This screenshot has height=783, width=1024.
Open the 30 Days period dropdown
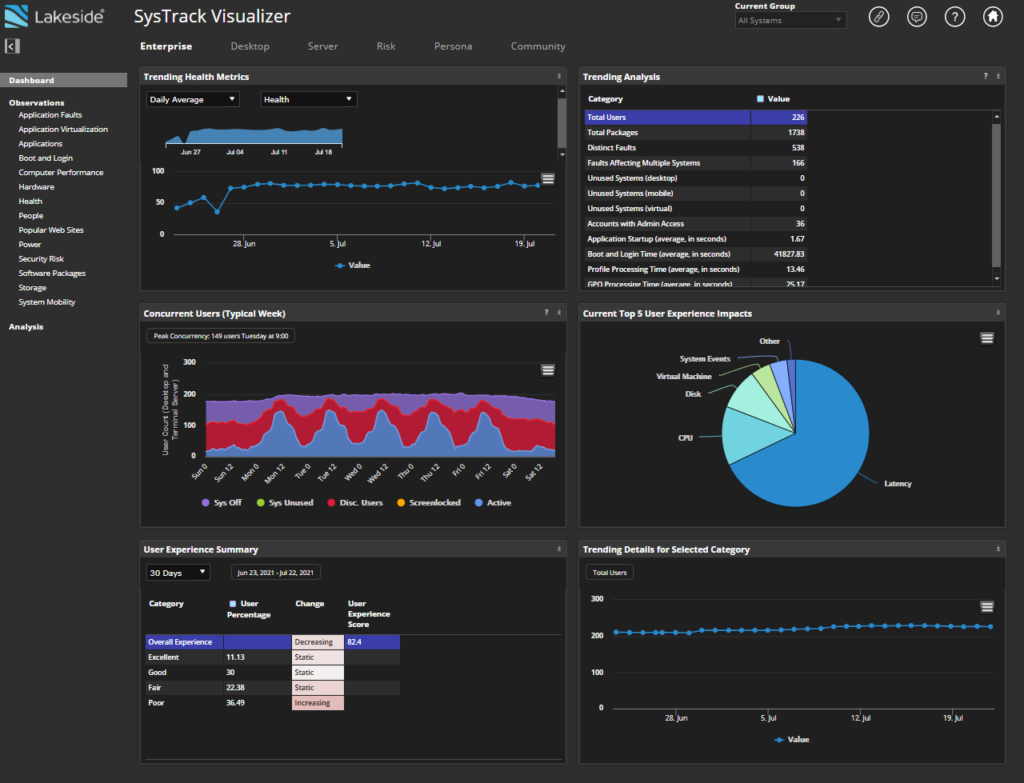coord(178,573)
